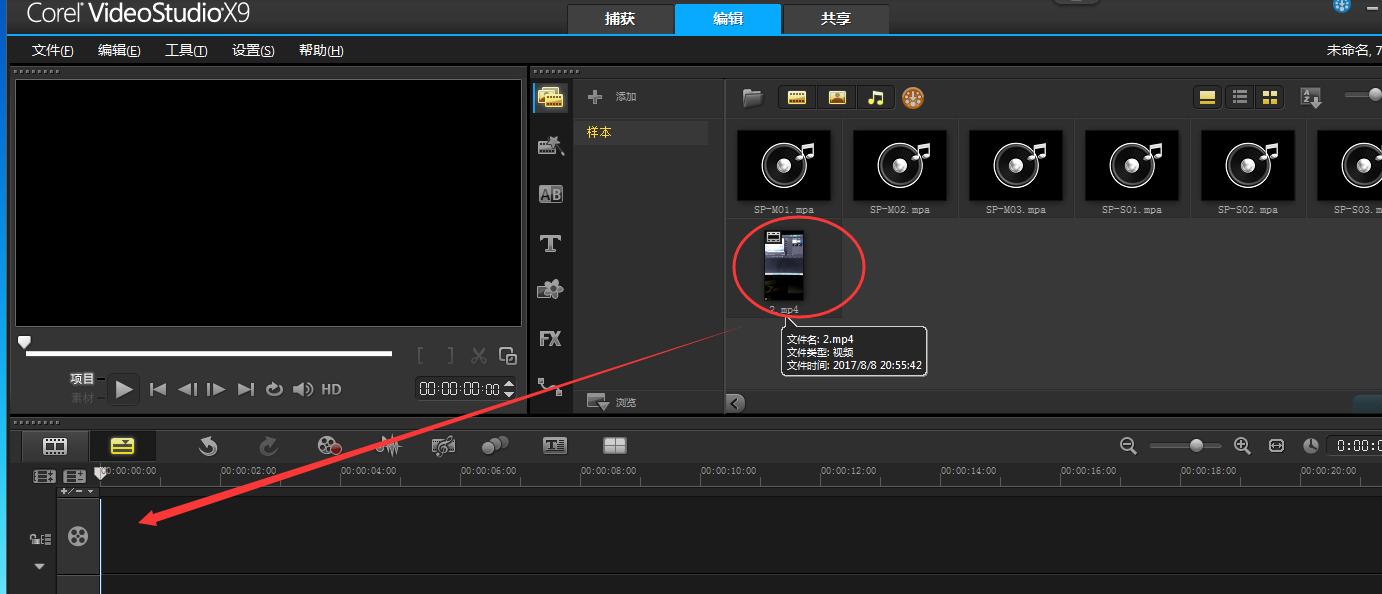Open the 文件(F) menu
The image size is (1382, 594).
click(52, 51)
